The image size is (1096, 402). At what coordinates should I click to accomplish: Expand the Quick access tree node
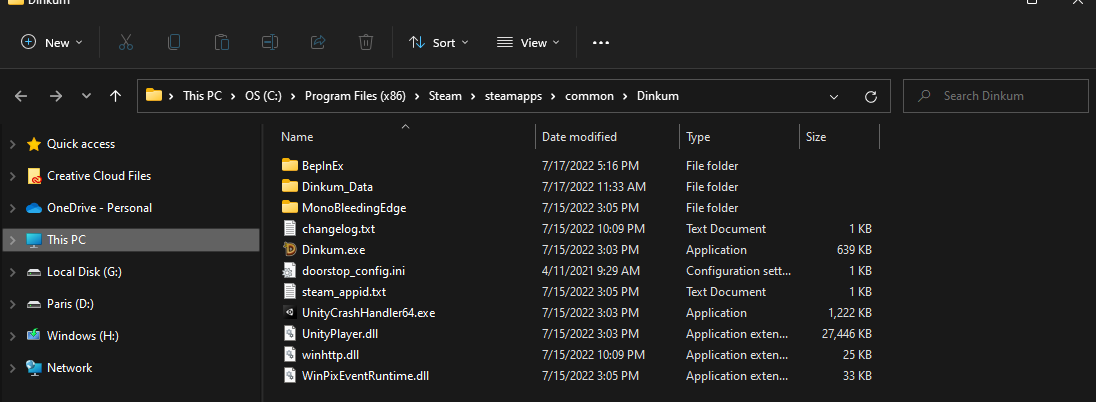coord(12,144)
